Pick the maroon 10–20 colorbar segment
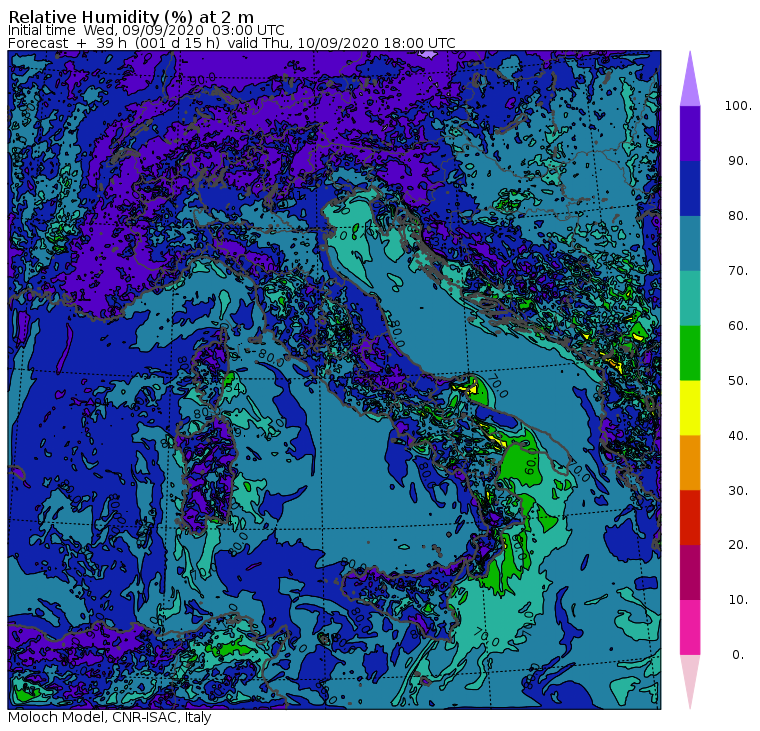This screenshot has width=760, height=731. 690,572
